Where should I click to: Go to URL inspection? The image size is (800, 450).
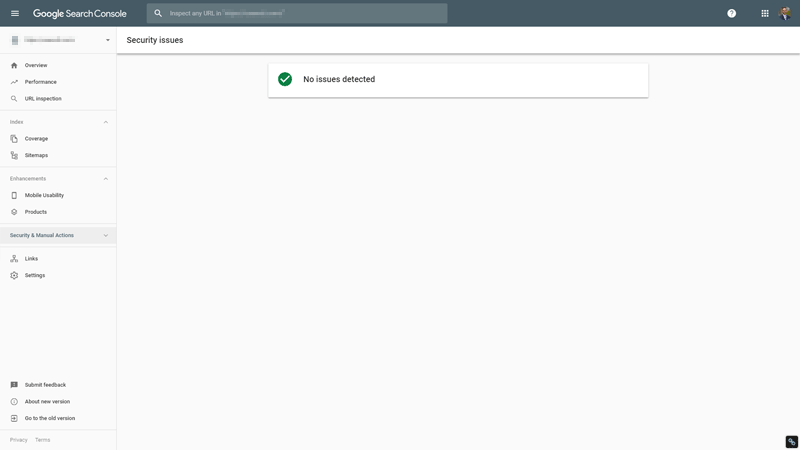pos(43,99)
